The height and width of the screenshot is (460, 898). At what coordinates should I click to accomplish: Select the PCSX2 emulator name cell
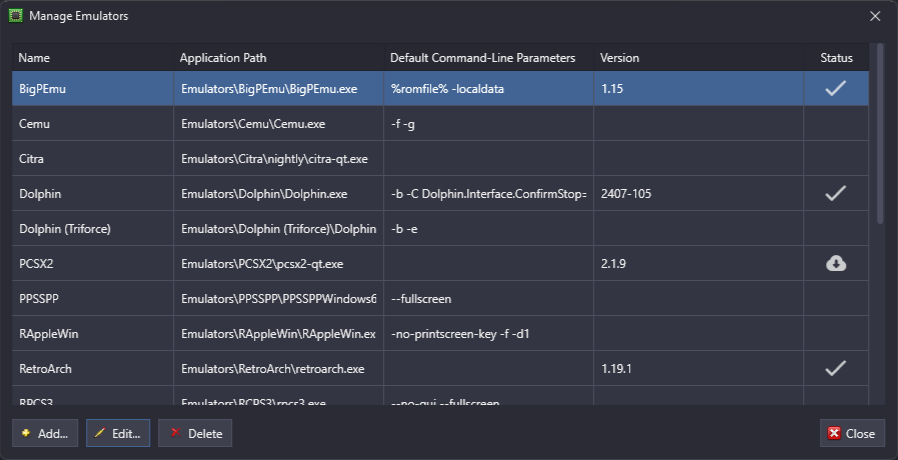93,264
